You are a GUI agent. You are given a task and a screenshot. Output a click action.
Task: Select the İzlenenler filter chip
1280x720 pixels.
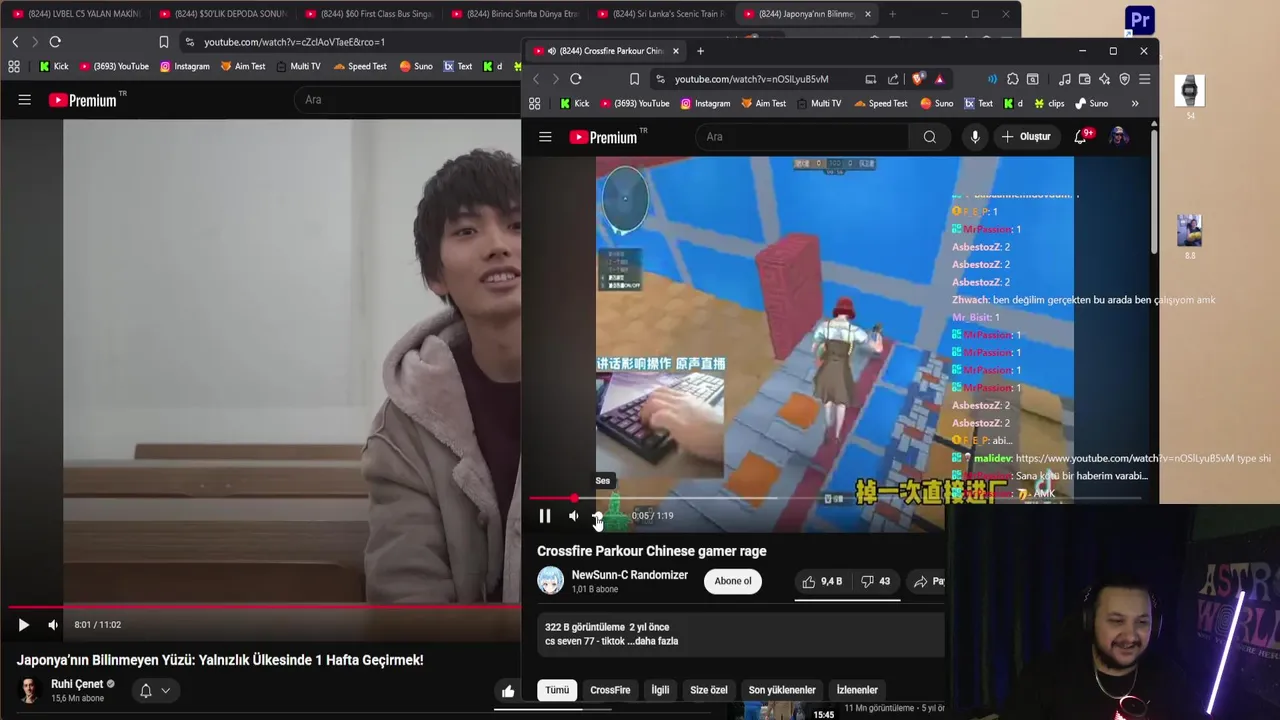857,690
